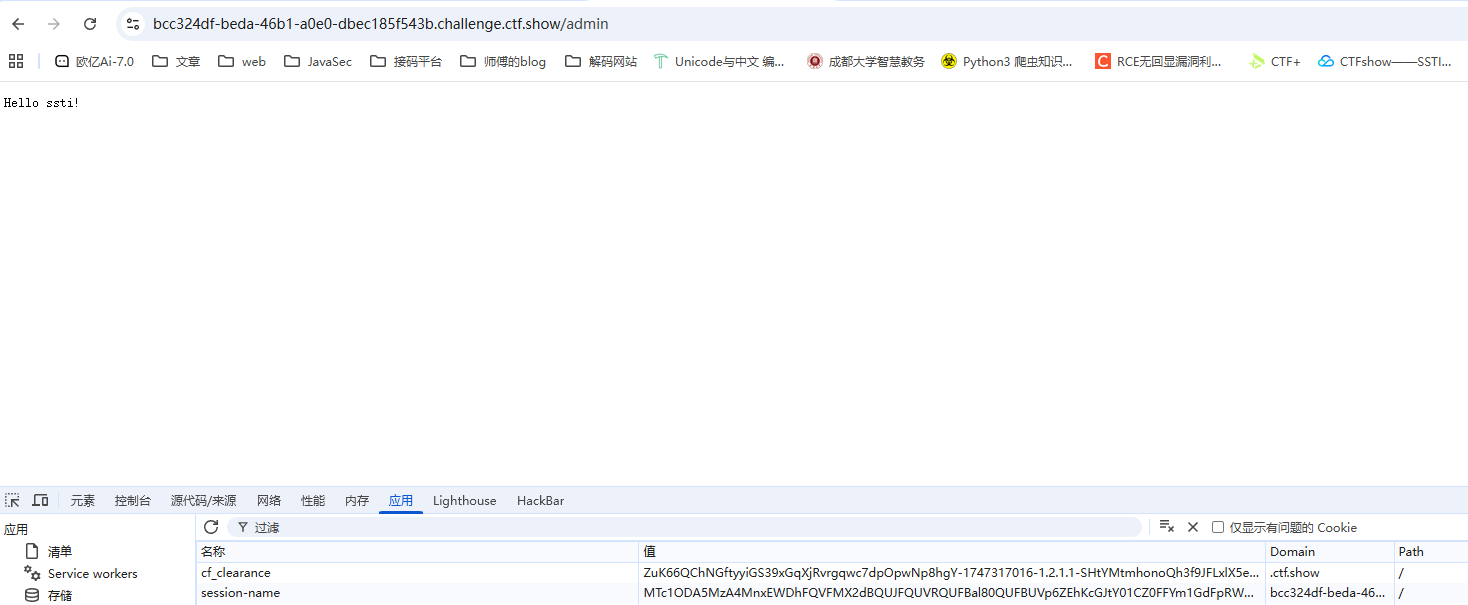Open the CTFshow SSTI bookmark
This screenshot has height=605, width=1468.
click(1385, 61)
